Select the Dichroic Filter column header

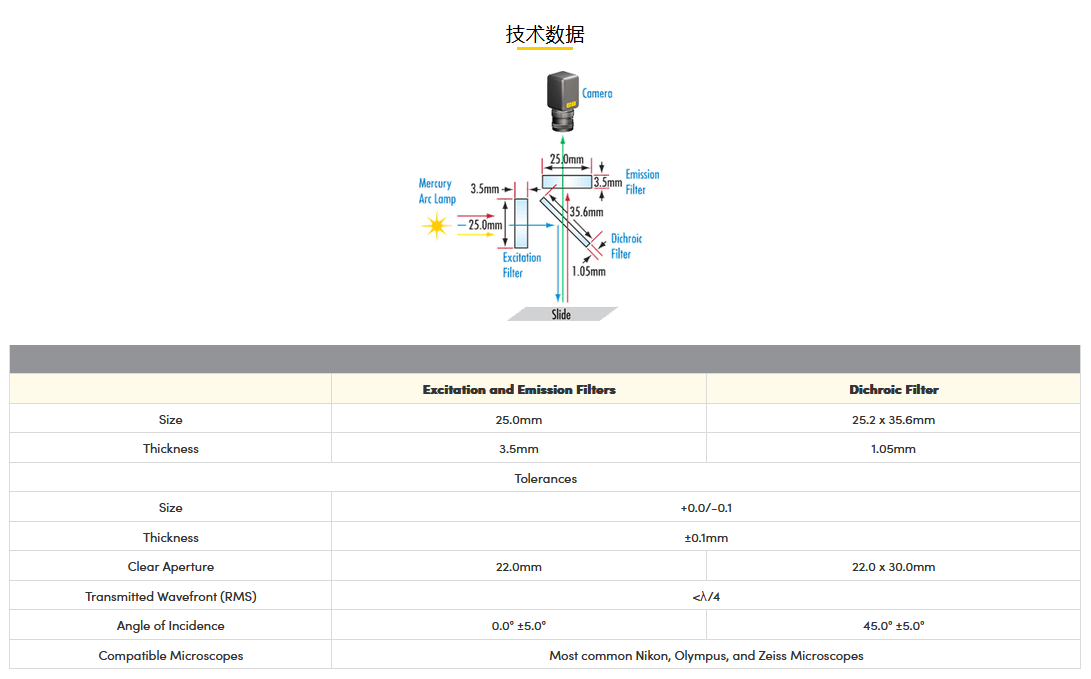click(x=893, y=390)
